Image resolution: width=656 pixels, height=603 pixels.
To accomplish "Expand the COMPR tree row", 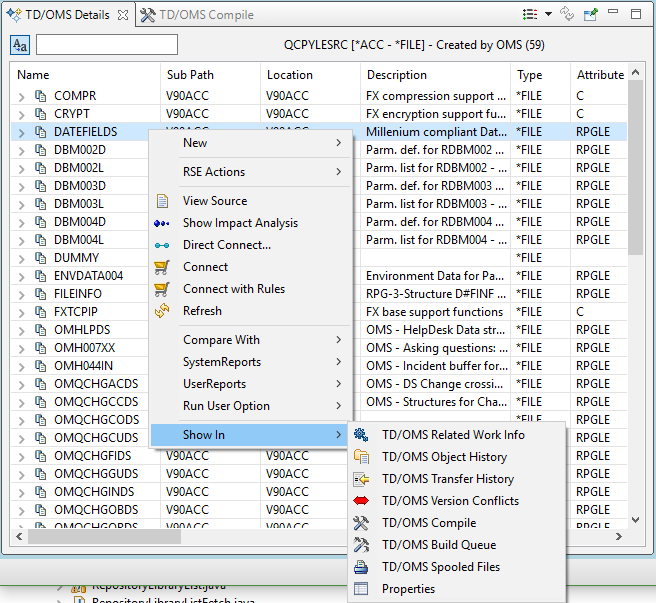I will click(x=22, y=96).
